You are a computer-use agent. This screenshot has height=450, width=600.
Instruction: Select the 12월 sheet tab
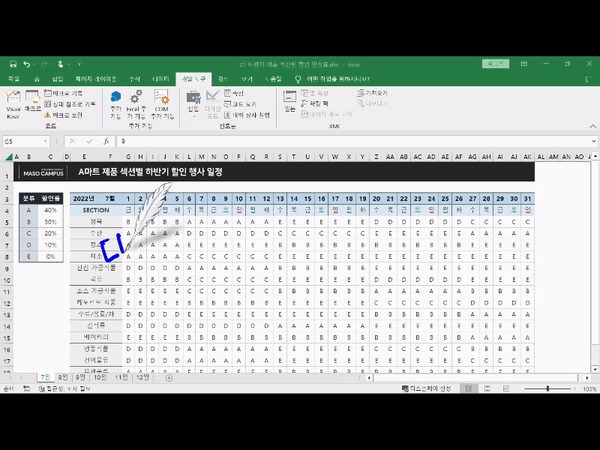[x=141, y=378]
